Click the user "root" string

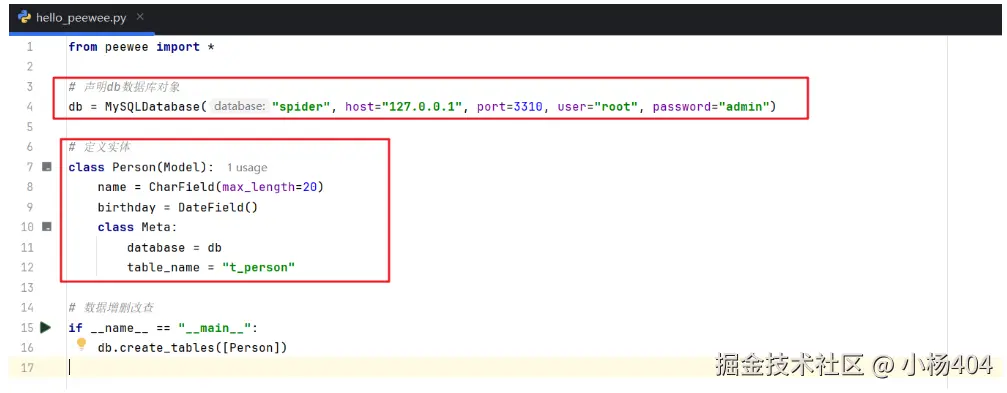(617, 107)
